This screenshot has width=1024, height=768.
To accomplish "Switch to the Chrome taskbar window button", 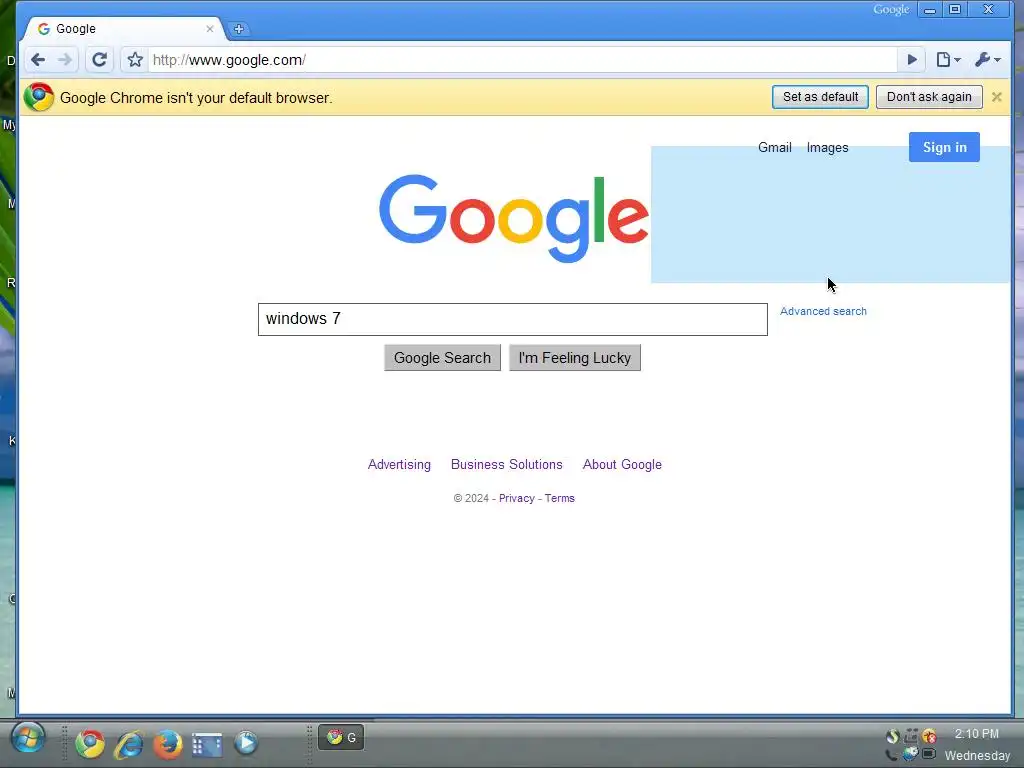I will [x=341, y=737].
